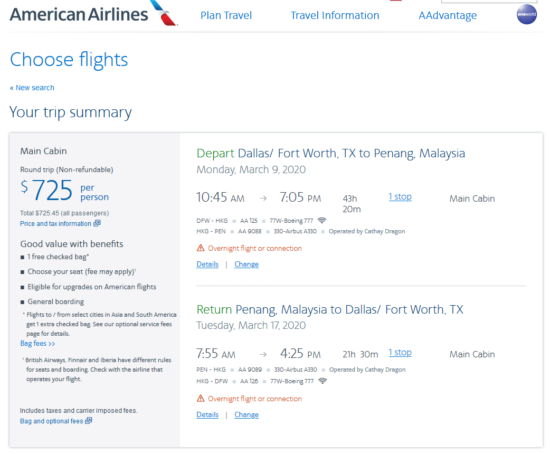The image size is (550, 454).
Task: Change the departing Dallas to Penang flight
Action: point(246,265)
